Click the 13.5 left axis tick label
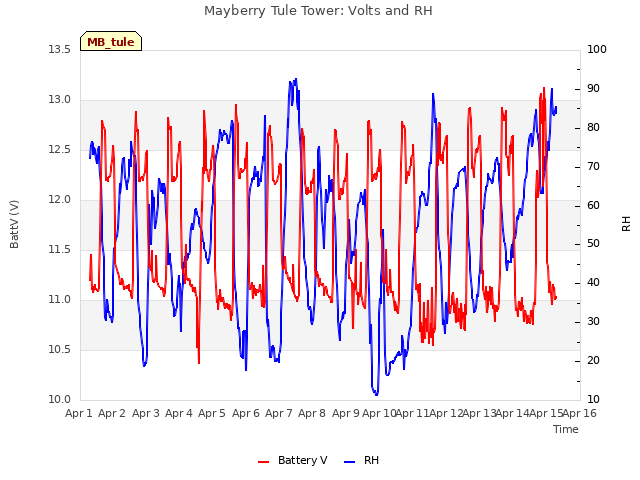 pos(60,50)
